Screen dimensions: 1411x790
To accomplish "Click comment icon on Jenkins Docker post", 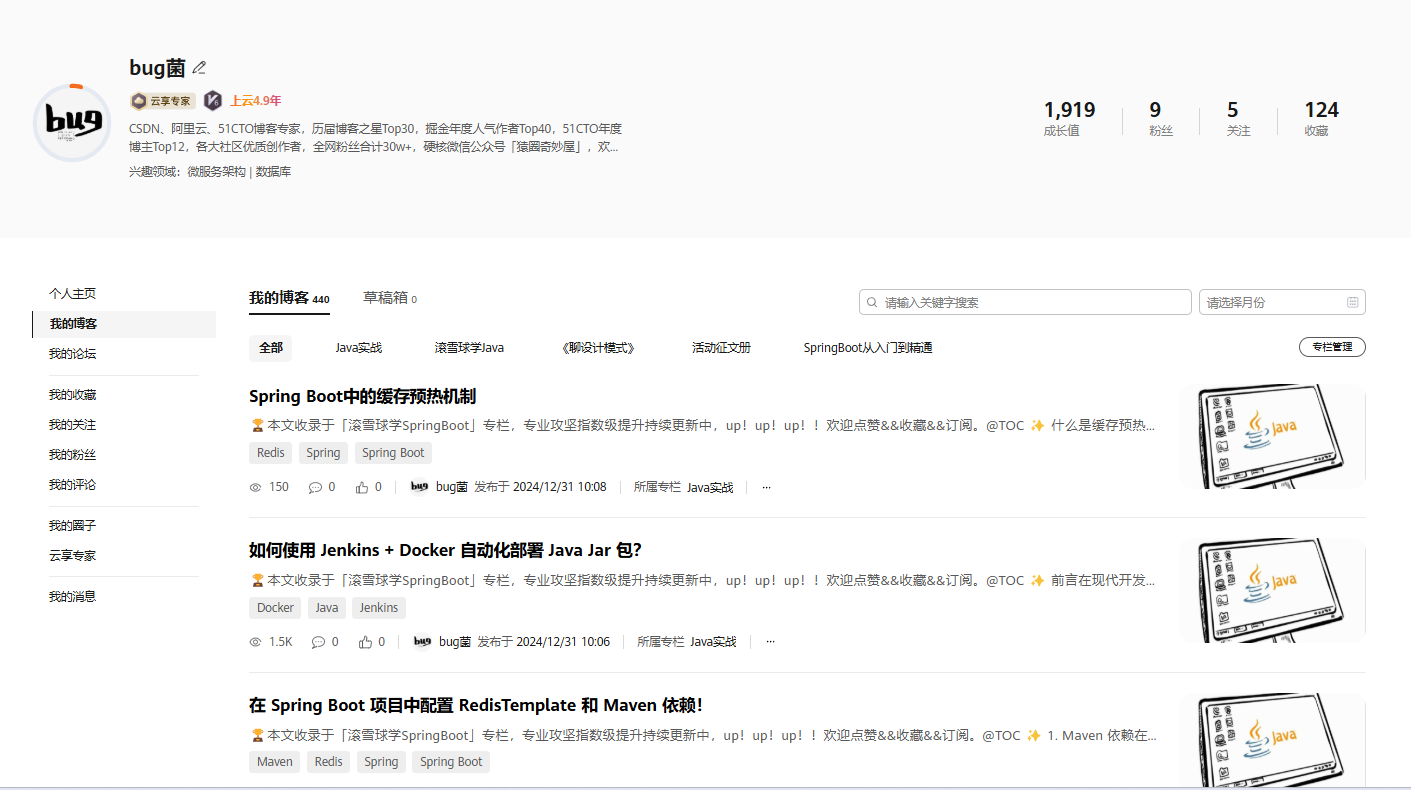I will [x=318, y=642].
